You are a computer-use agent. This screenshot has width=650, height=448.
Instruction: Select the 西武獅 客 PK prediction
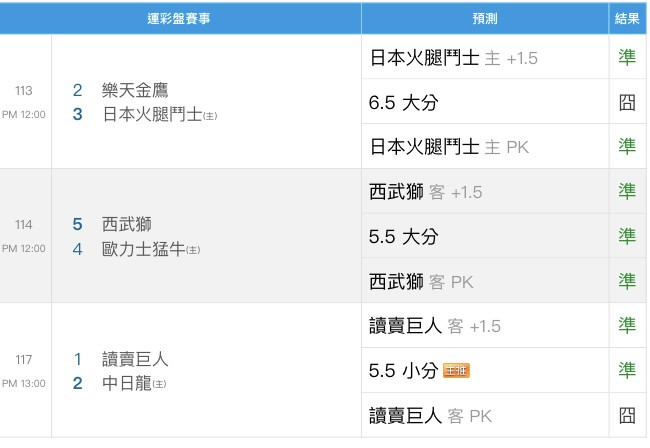click(x=421, y=281)
